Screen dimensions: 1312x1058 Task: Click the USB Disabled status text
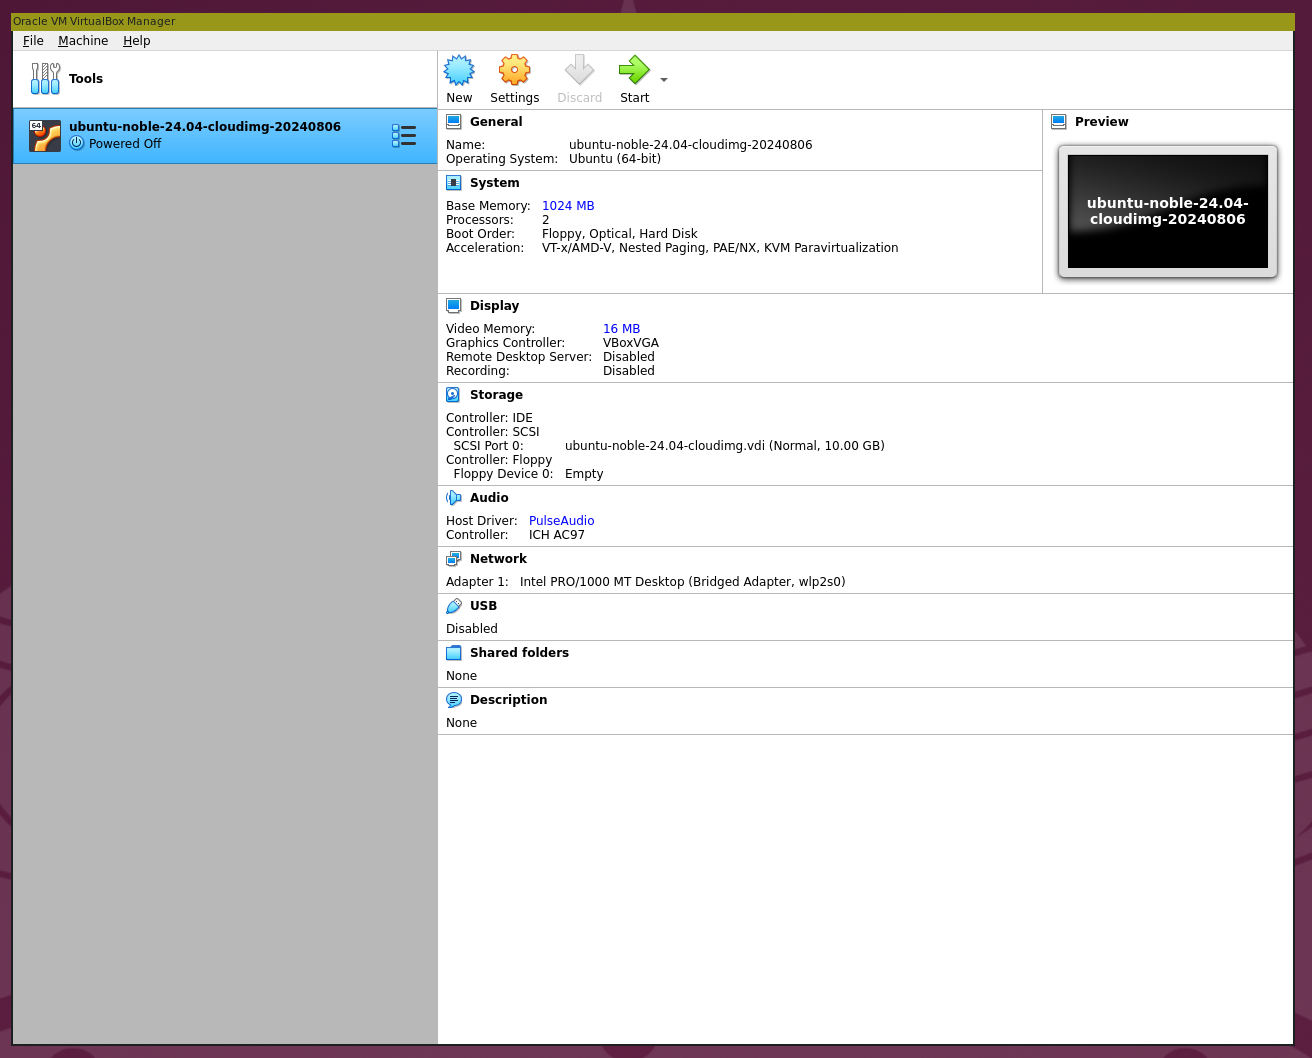(472, 629)
